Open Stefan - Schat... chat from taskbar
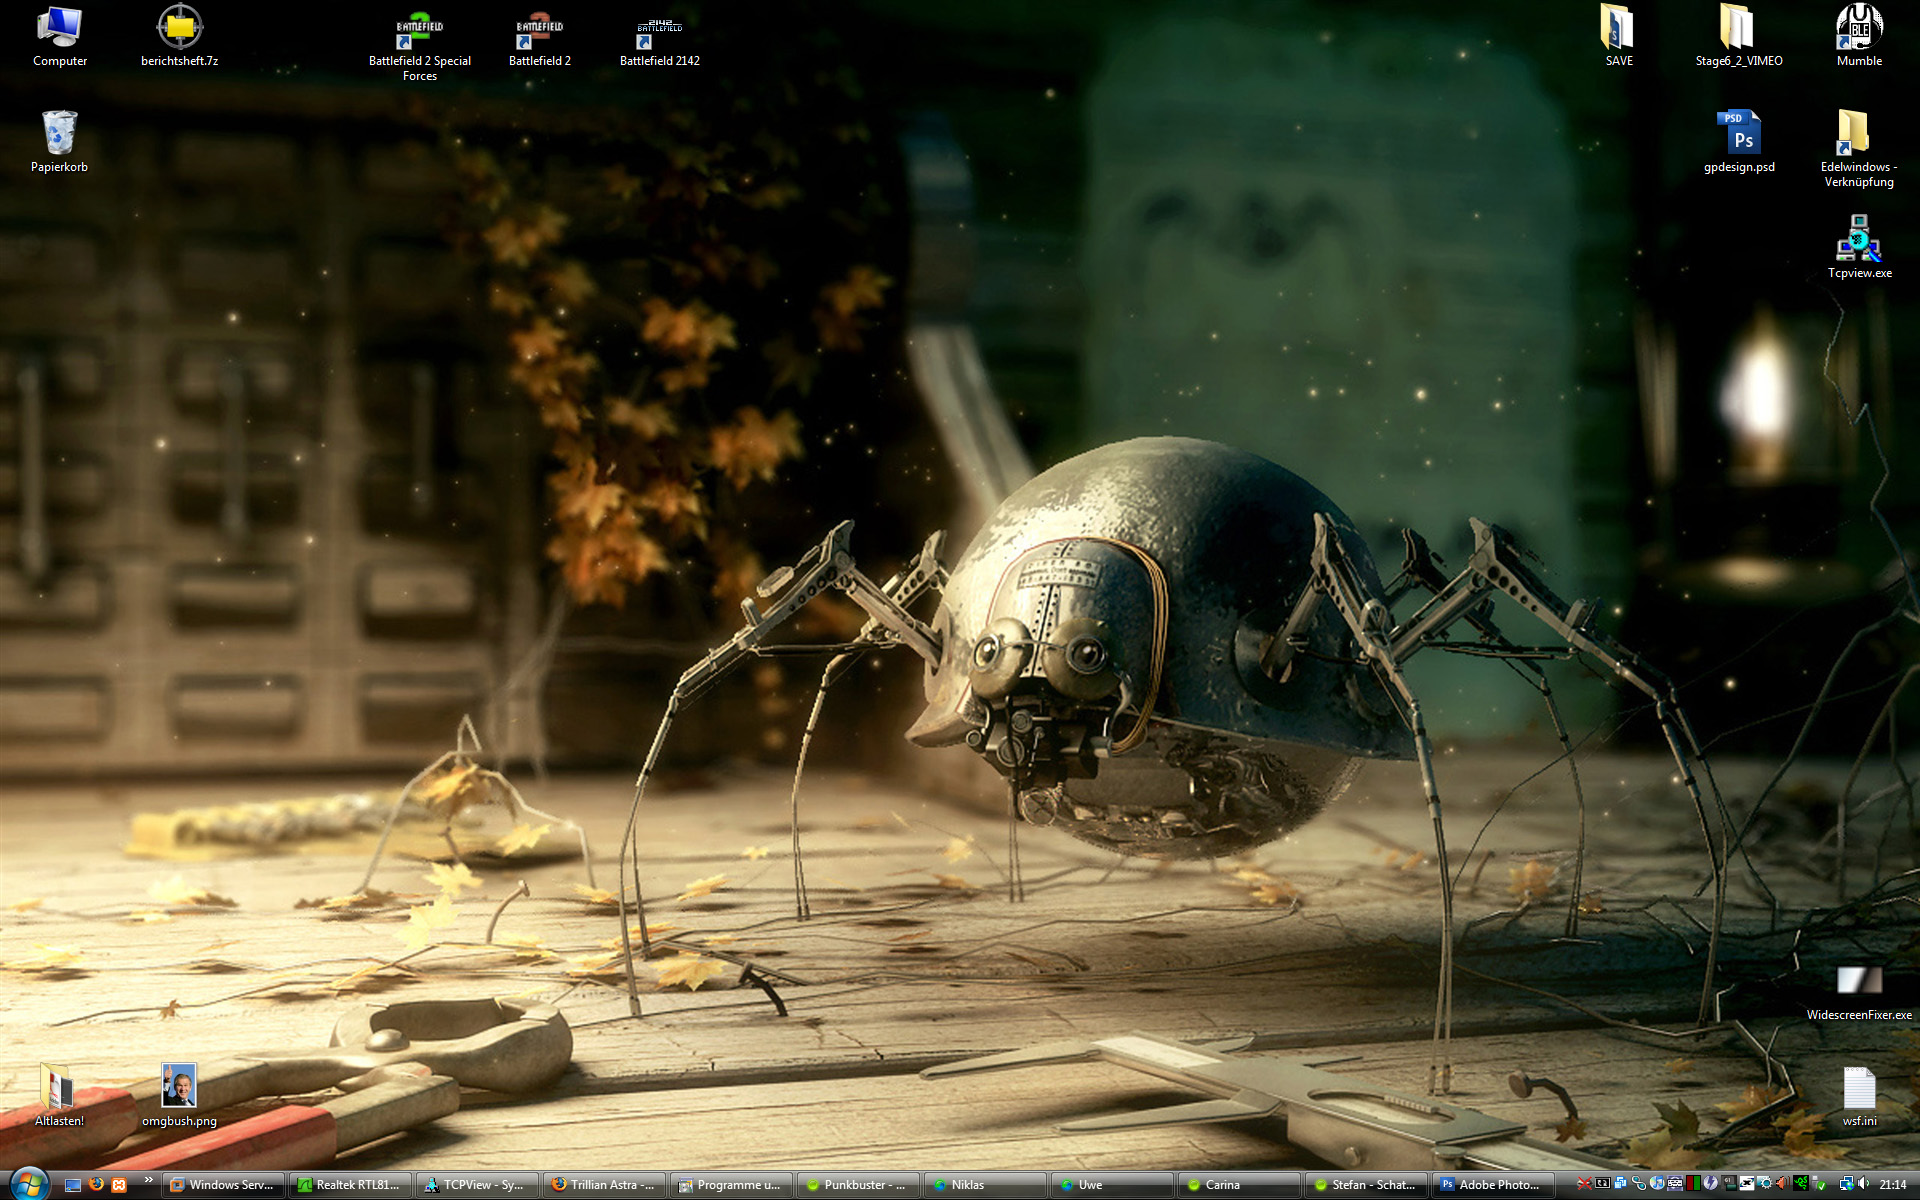This screenshot has height=1200, width=1920. pos(1367,1184)
